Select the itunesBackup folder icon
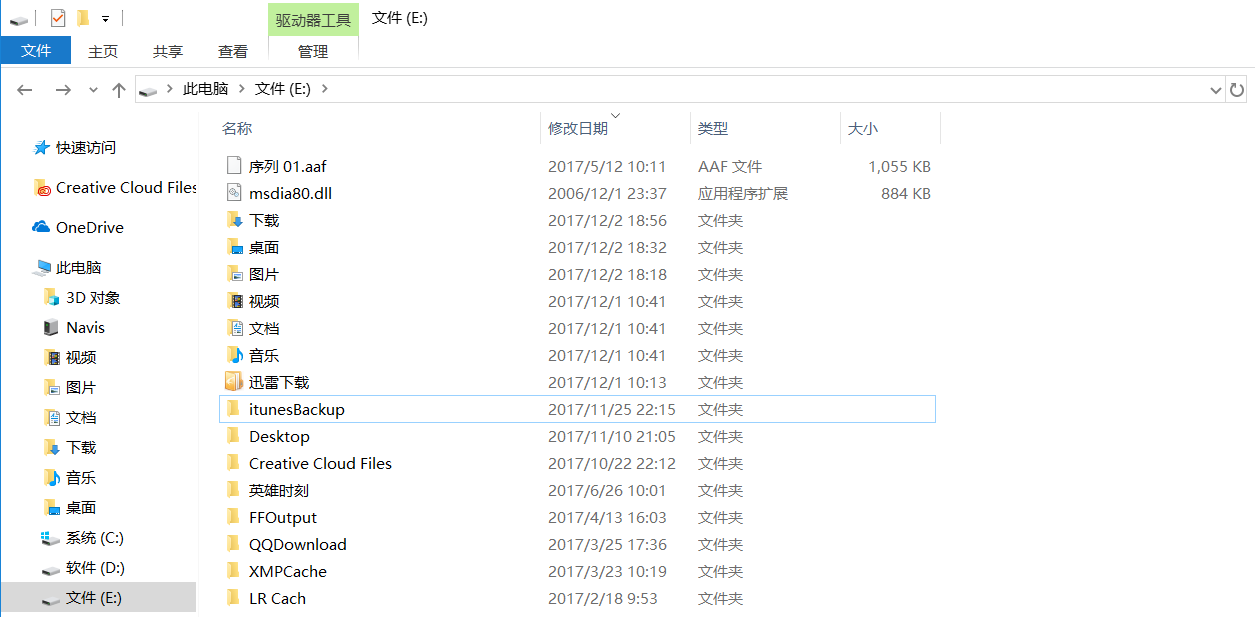Image resolution: width=1255 pixels, height=617 pixels. tap(234, 409)
